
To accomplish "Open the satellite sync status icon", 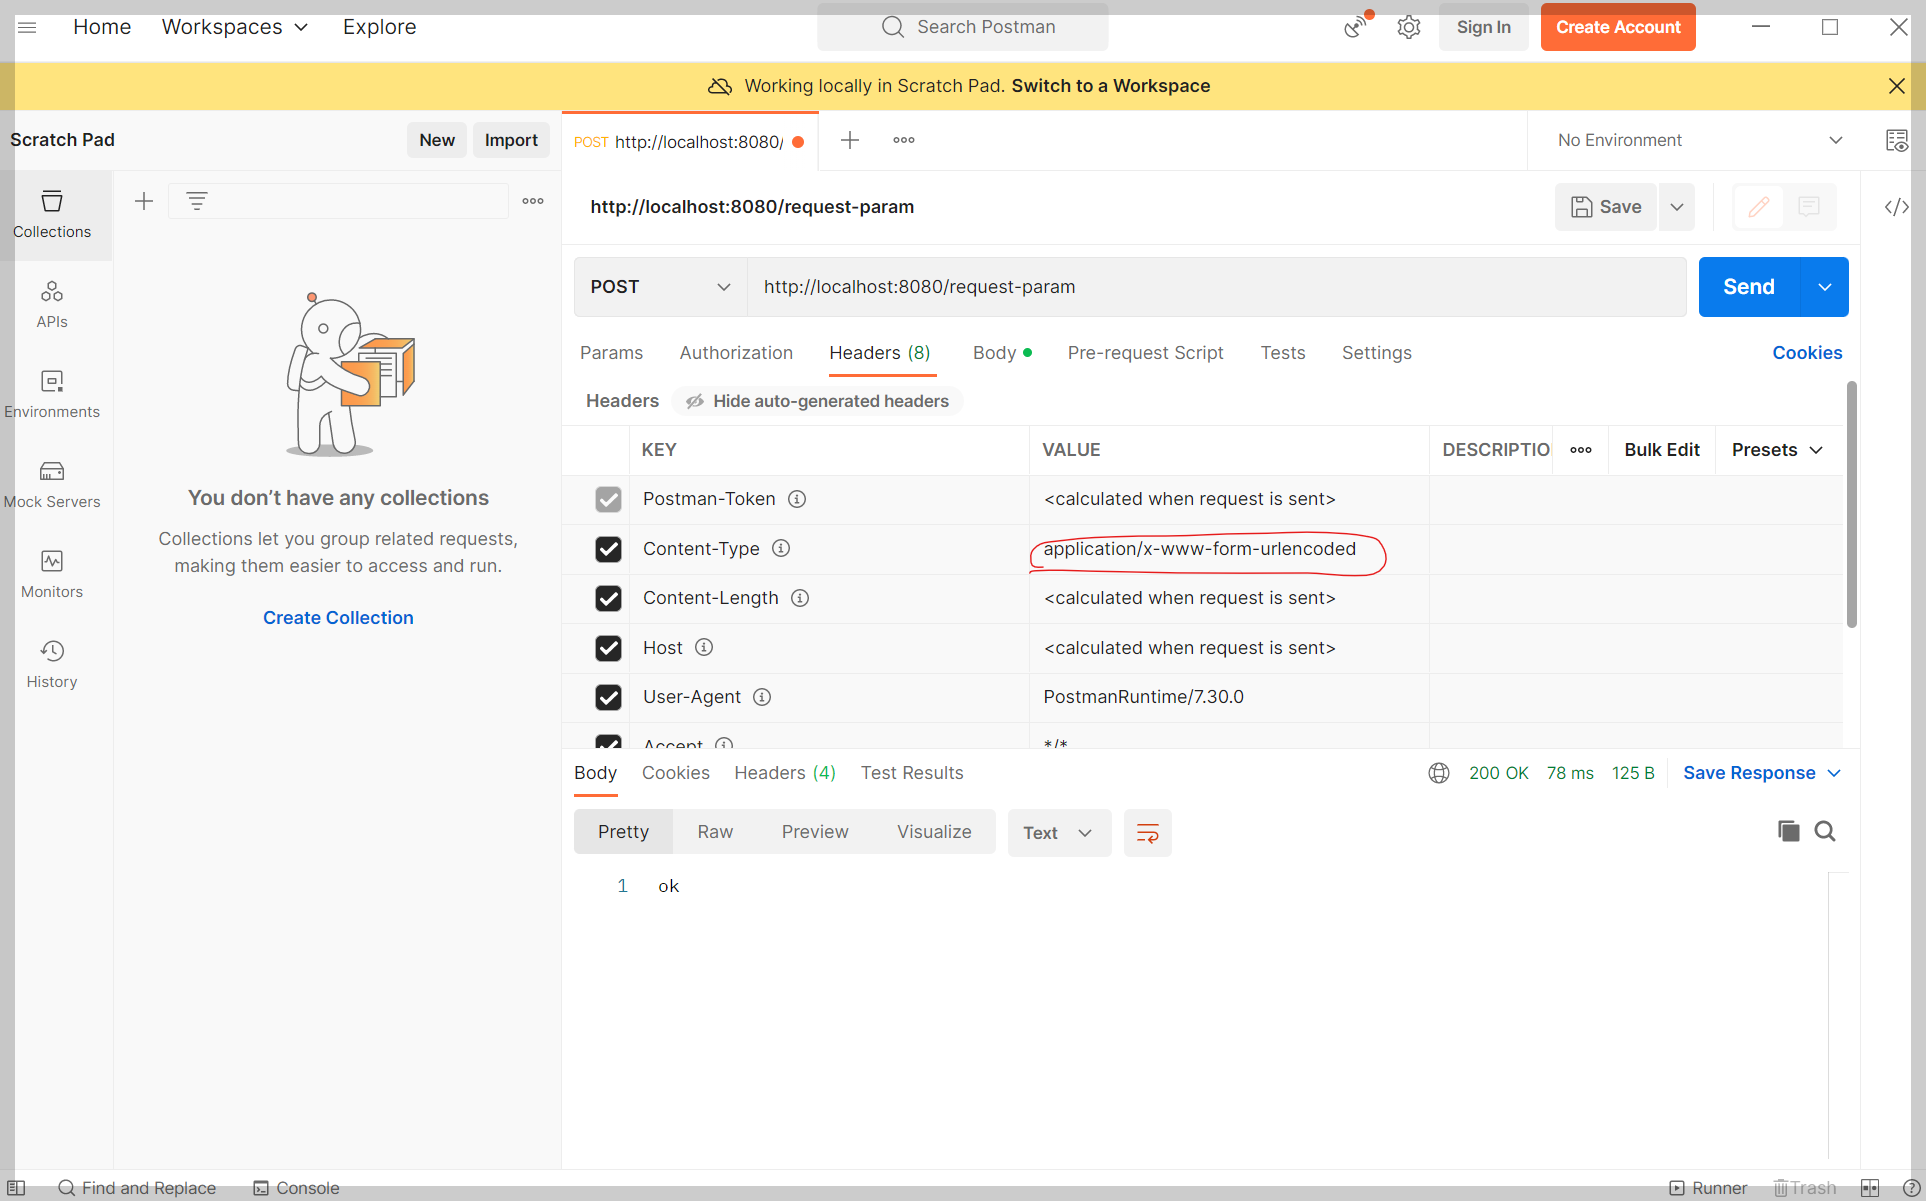I will click(x=1357, y=26).
